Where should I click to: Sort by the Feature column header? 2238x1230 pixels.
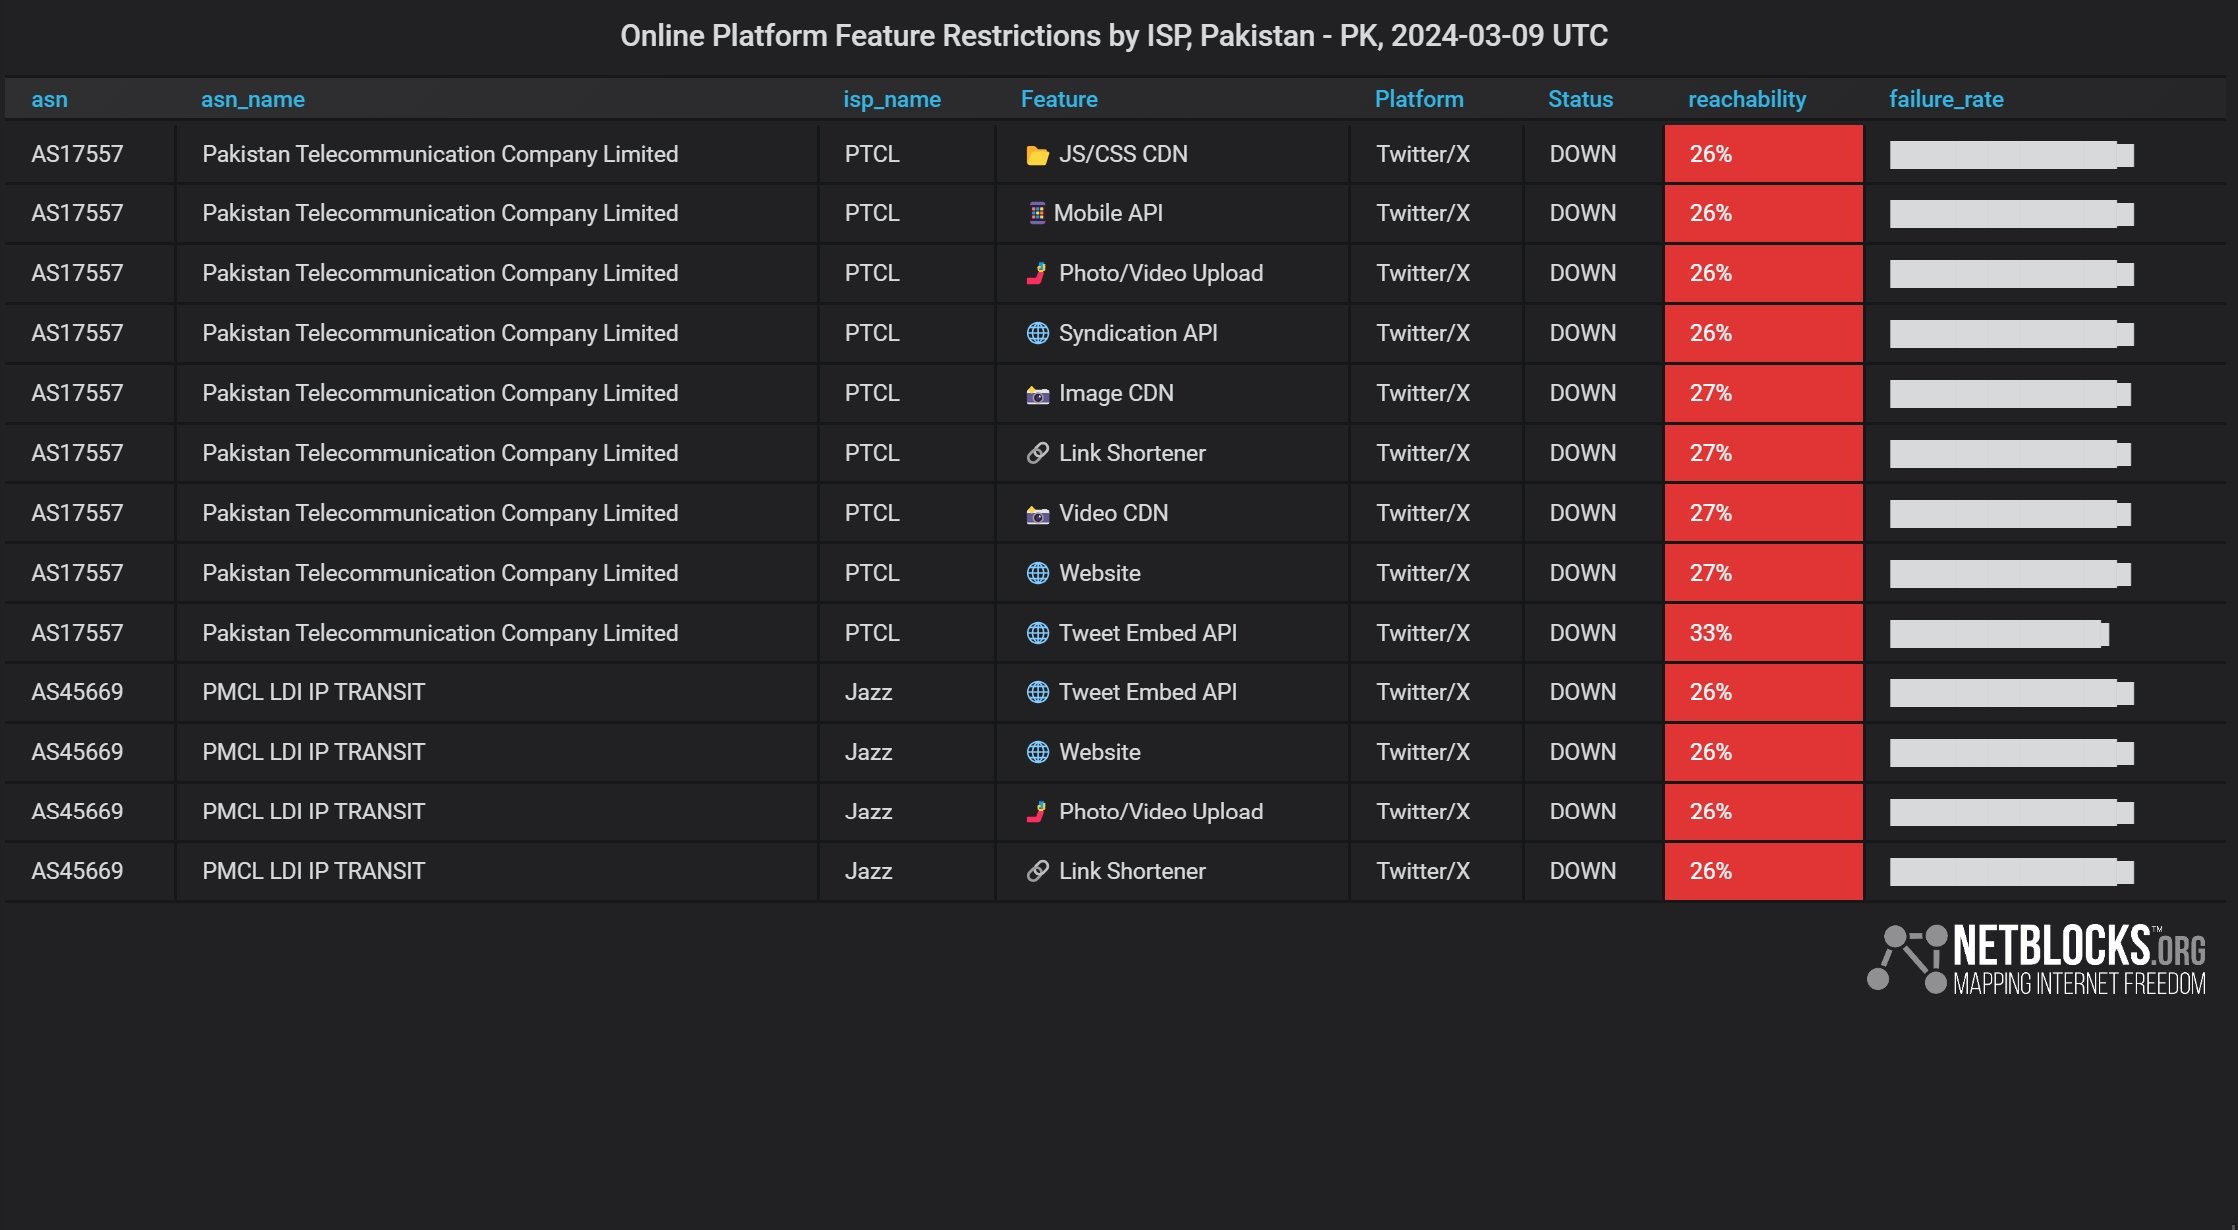click(x=1059, y=99)
